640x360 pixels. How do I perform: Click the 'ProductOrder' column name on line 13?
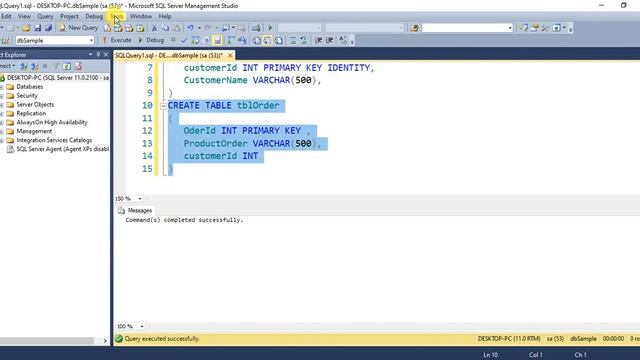[216, 144]
